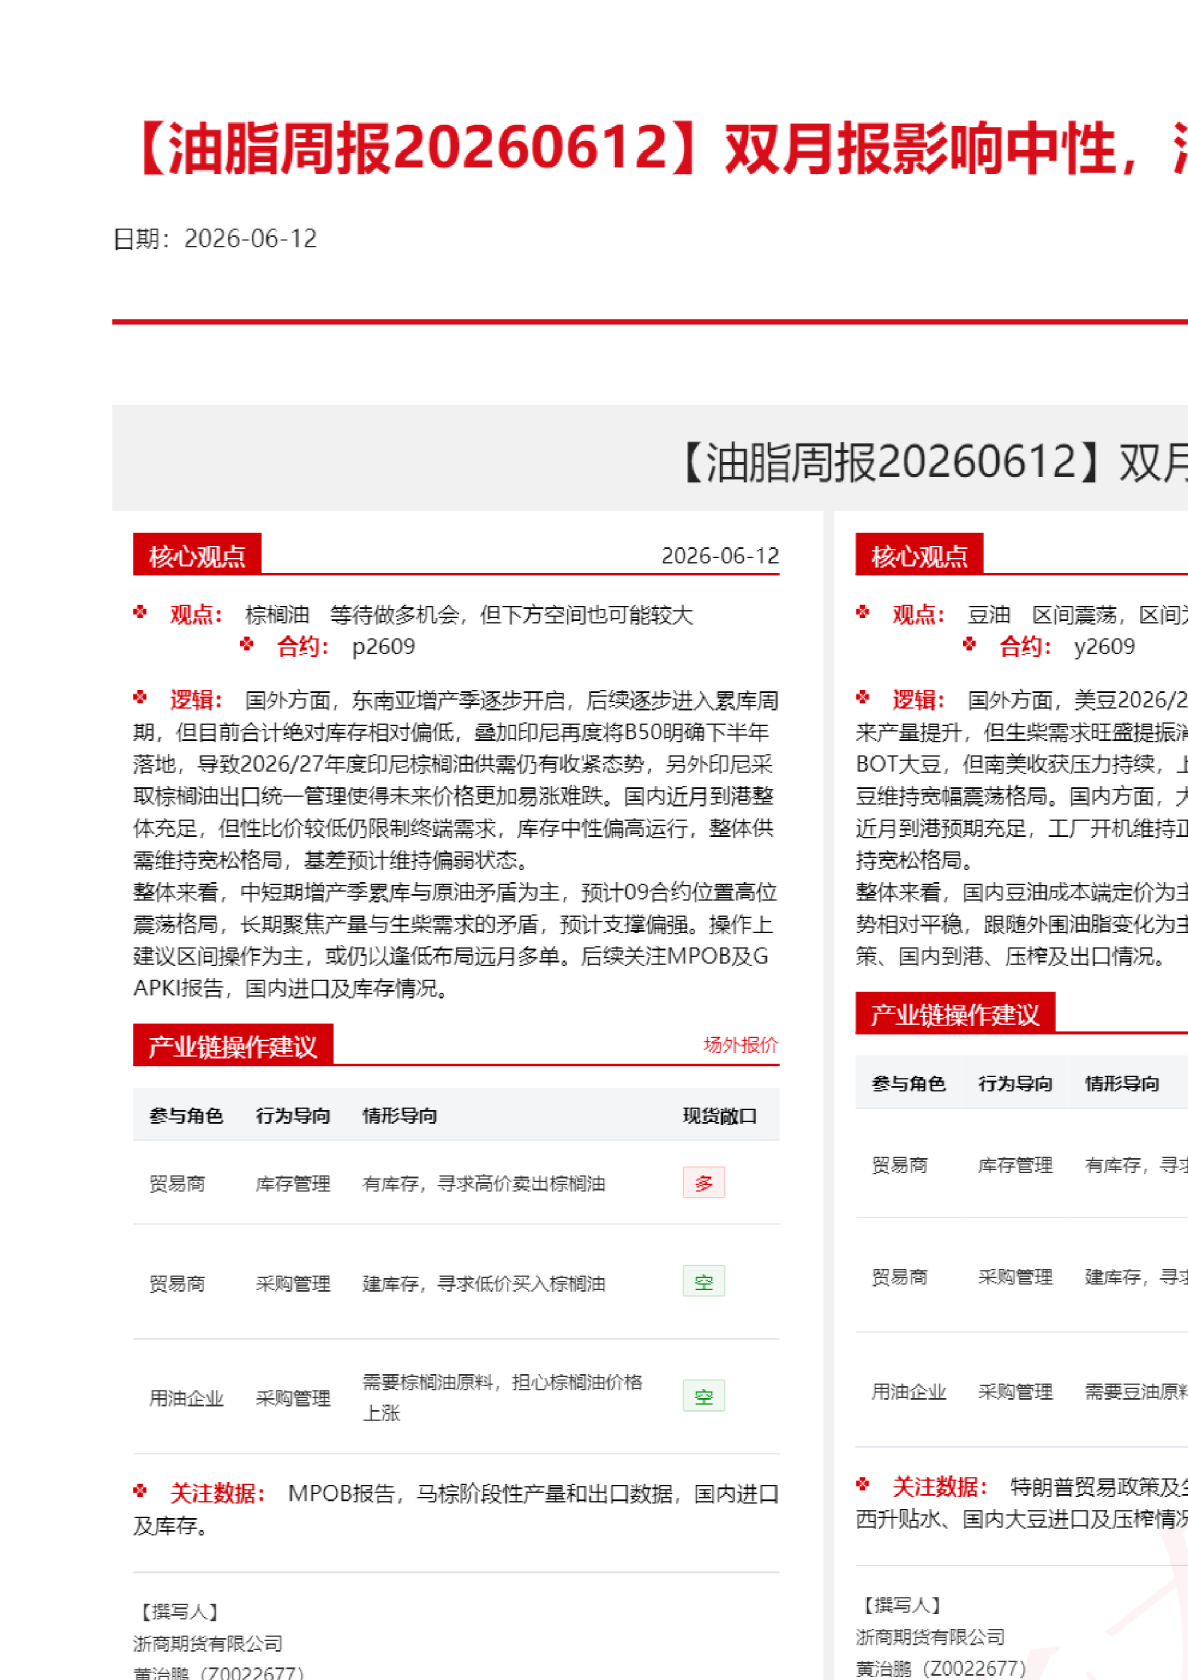This screenshot has height=1680, width=1188.
Task: Click 情形导向 column header in left table
Action: tap(400, 1115)
